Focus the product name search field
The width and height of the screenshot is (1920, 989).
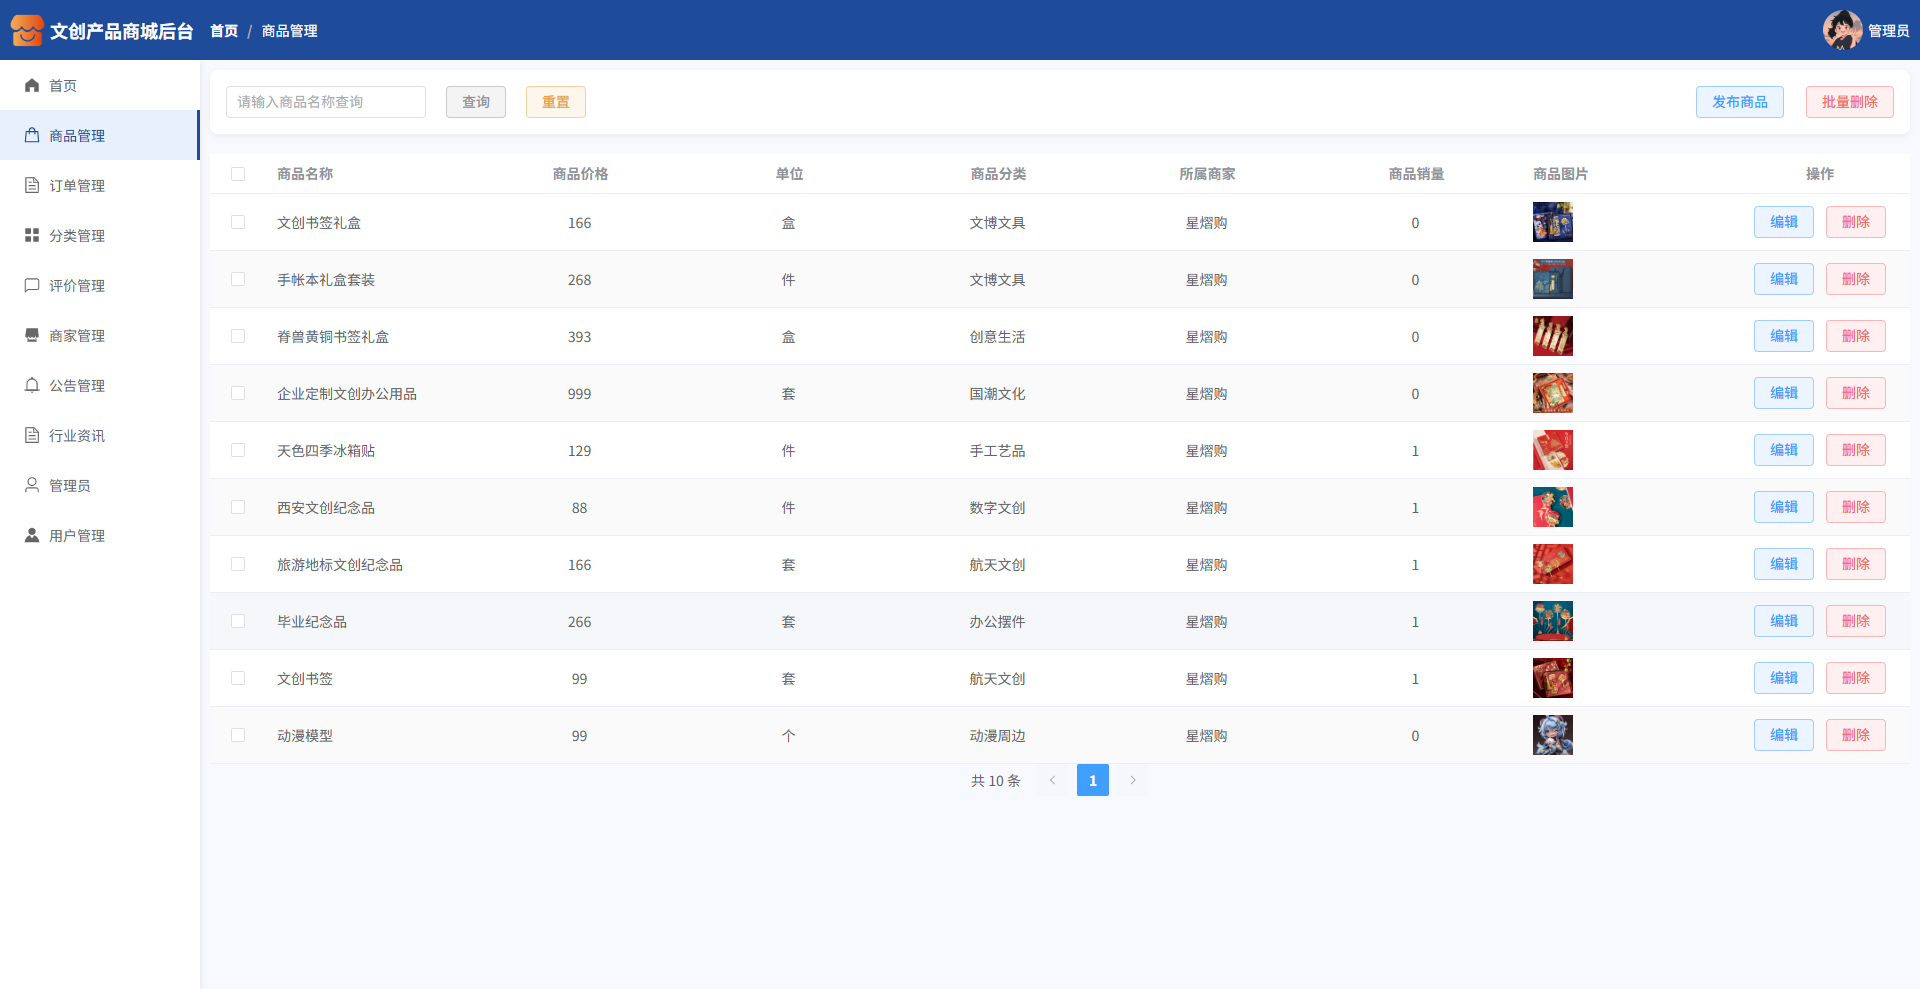(x=326, y=102)
